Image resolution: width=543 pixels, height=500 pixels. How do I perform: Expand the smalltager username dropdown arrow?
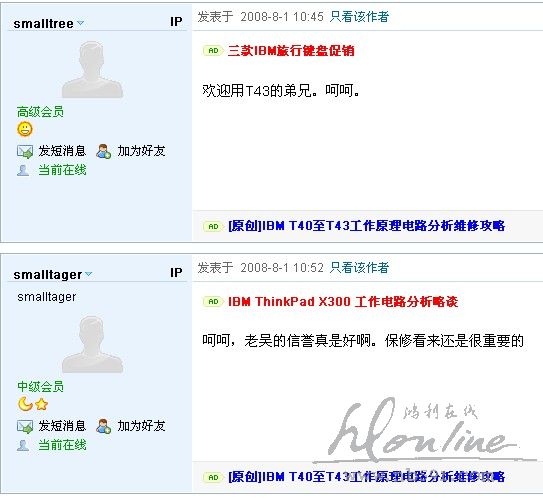[x=89, y=274]
